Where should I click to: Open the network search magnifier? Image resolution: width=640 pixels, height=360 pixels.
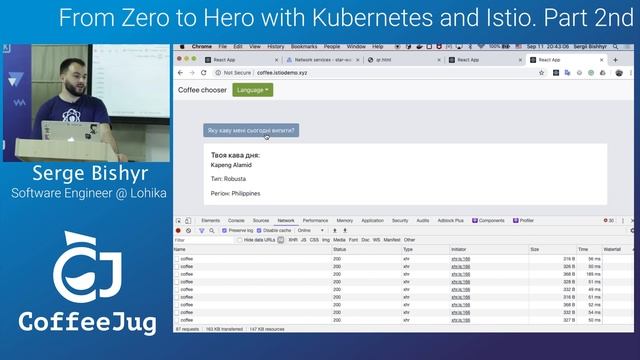click(x=212, y=231)
